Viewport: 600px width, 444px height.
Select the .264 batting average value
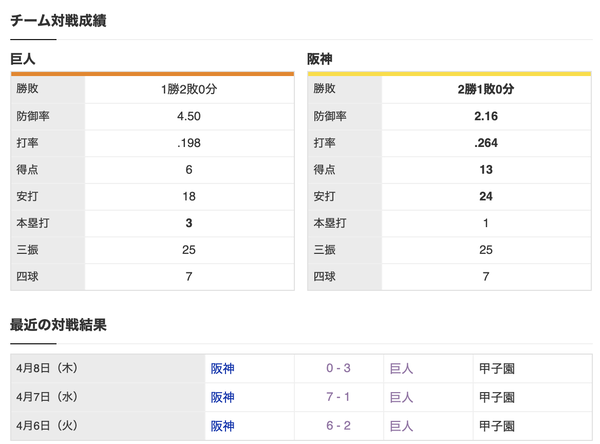(x=486, y=143)
